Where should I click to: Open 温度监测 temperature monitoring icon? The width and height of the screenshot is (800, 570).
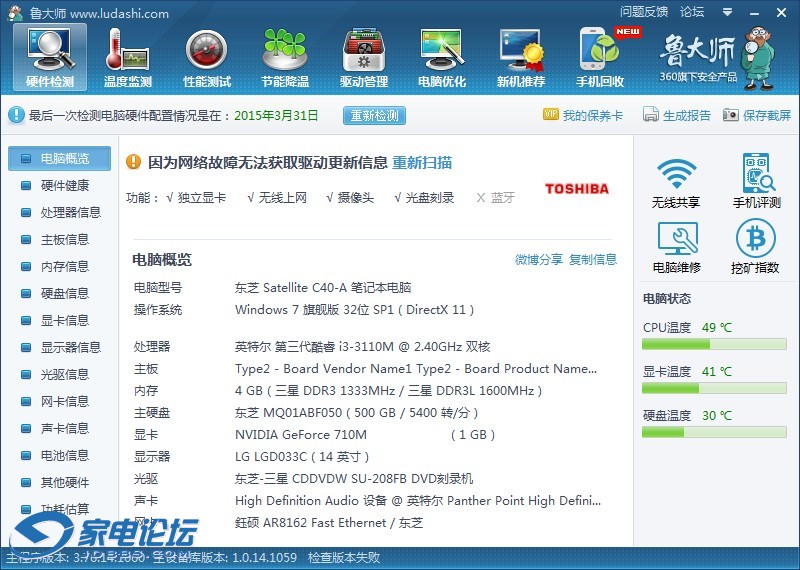tap(128, 56)
